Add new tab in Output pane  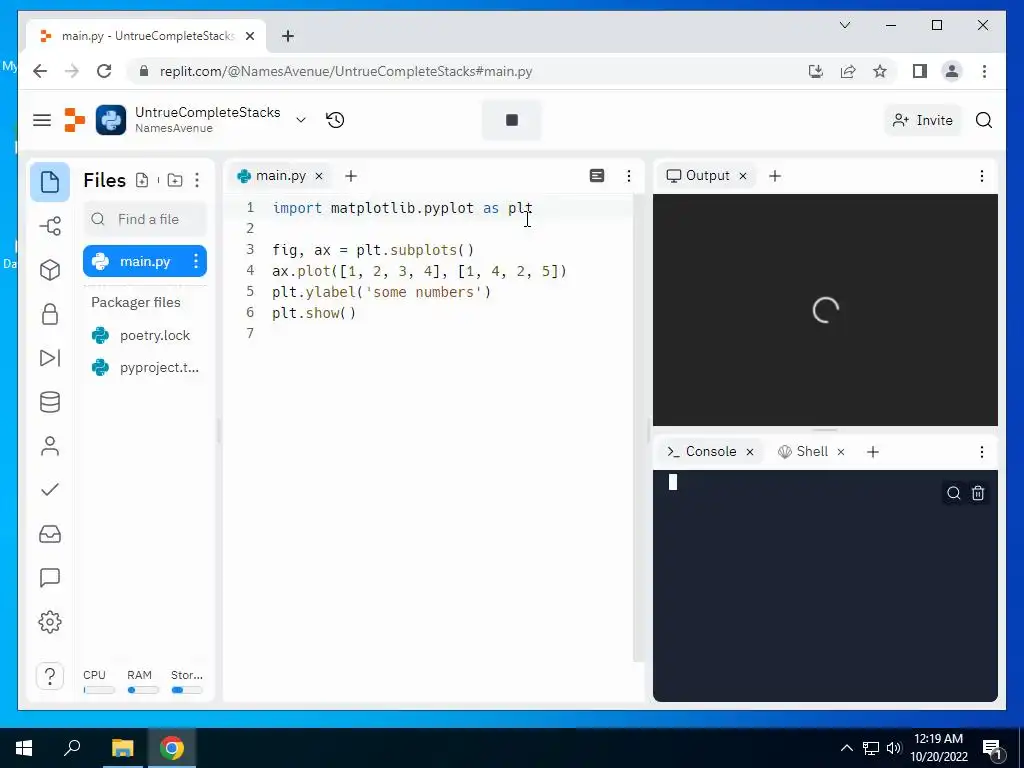click(775, 176)
